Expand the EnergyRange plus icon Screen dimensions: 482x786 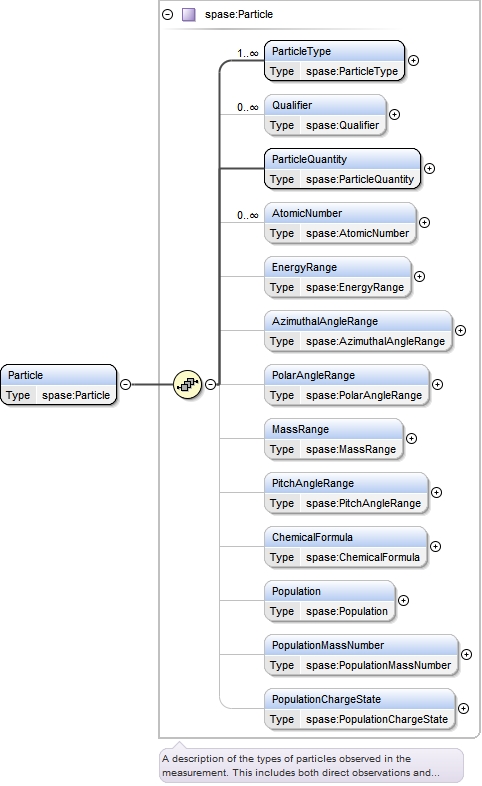[419, 276]
